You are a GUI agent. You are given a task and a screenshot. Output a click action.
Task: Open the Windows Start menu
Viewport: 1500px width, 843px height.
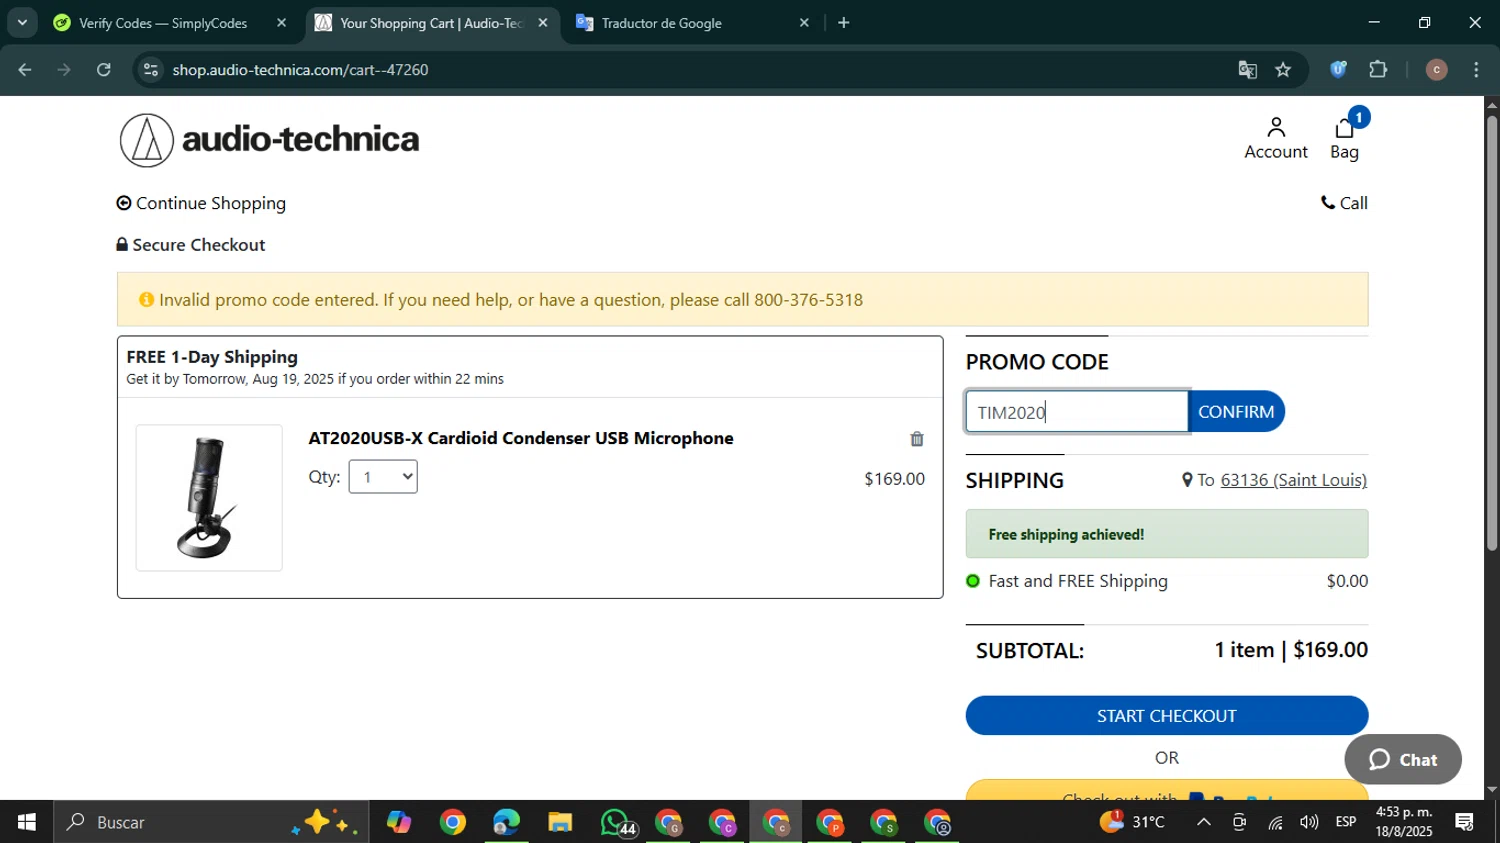[26, 822]
